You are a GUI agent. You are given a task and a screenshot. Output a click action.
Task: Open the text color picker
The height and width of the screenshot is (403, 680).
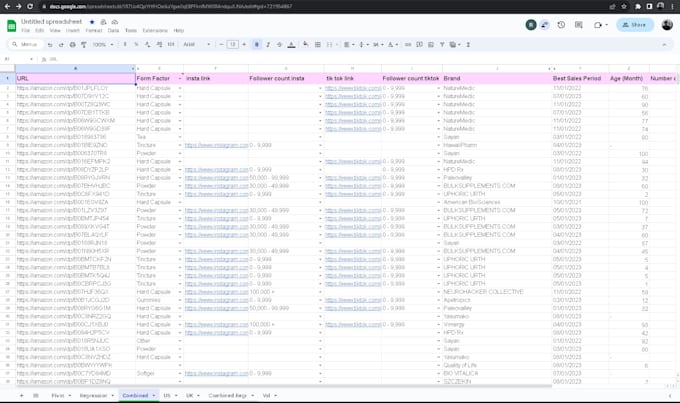pyautogui.click(x=291, y=44)
